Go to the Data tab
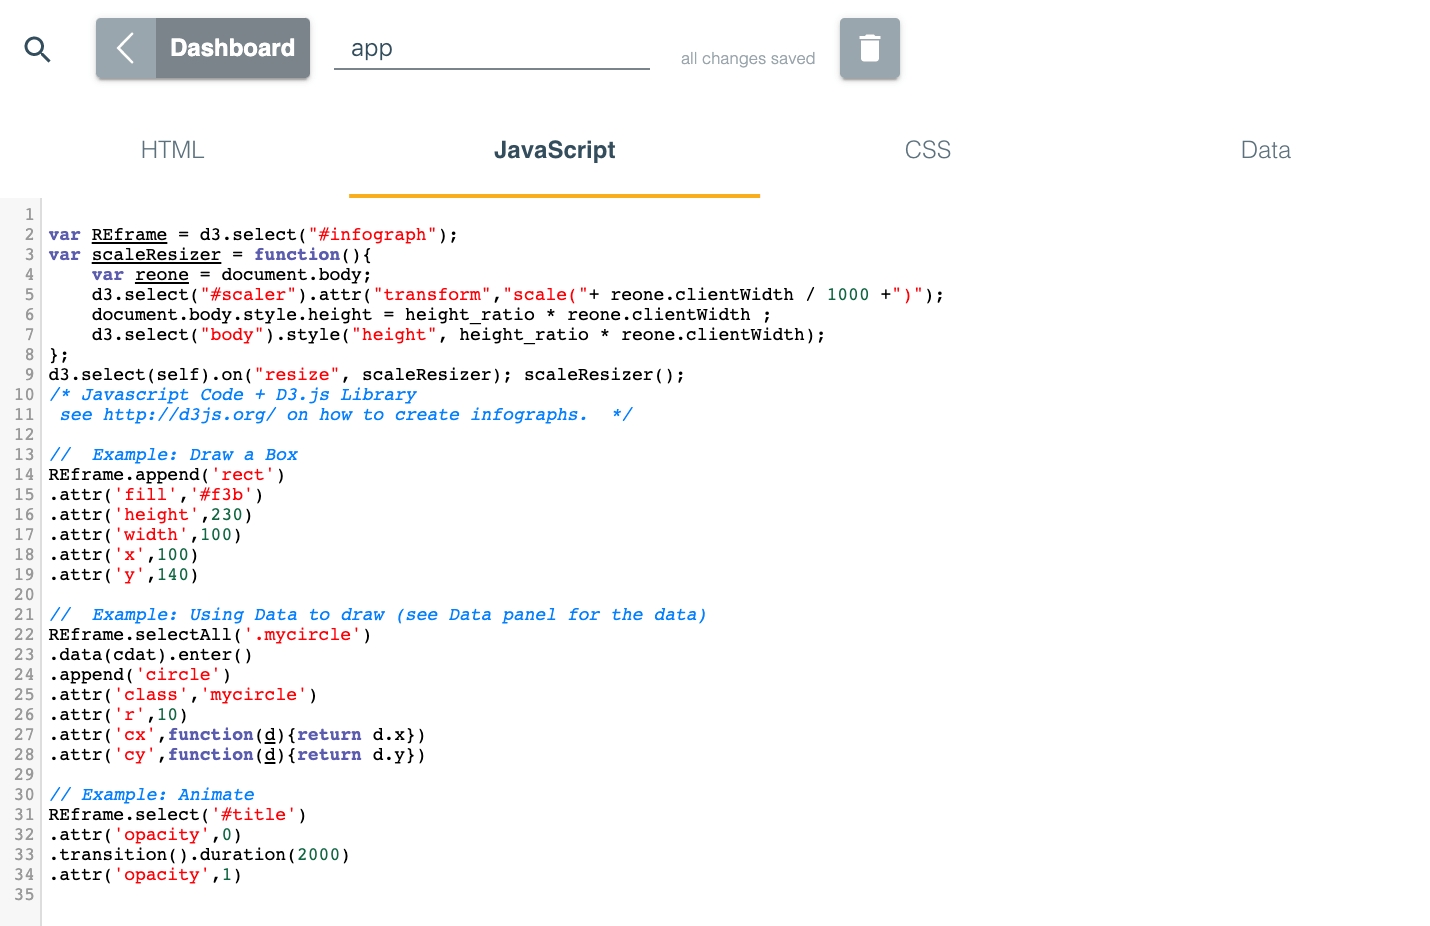This screenshot has width=1430, height=926. (1265, 150)
